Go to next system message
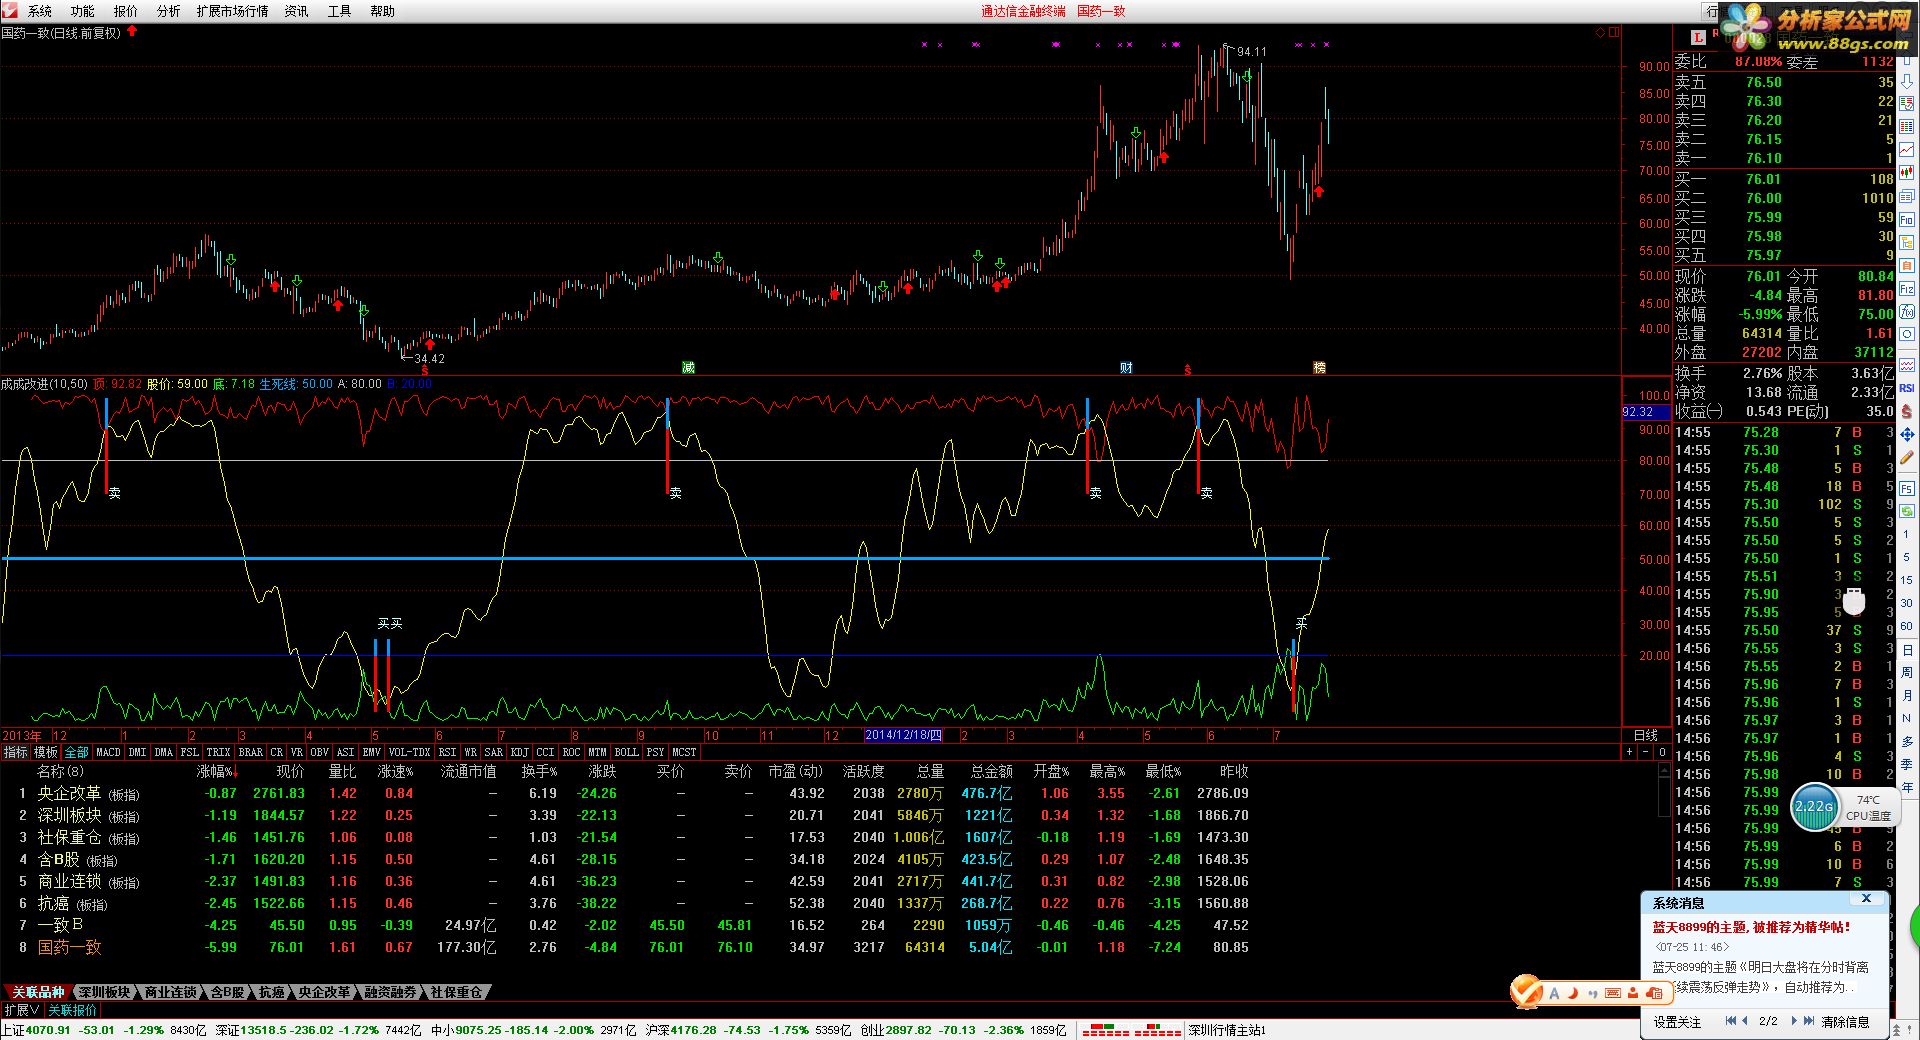This screenshot has height=1040, width=1920. pos(1794,1021)
